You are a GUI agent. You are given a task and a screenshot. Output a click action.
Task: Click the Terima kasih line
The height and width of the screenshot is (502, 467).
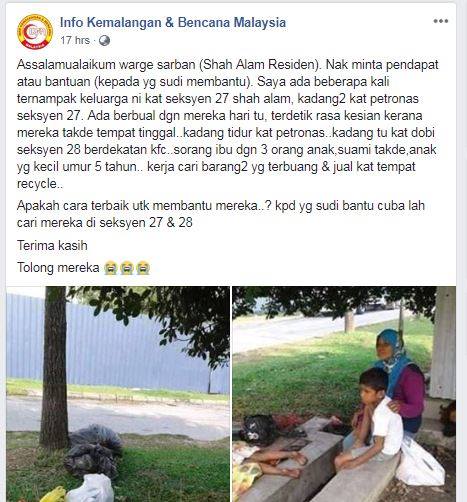coord(52,246)
